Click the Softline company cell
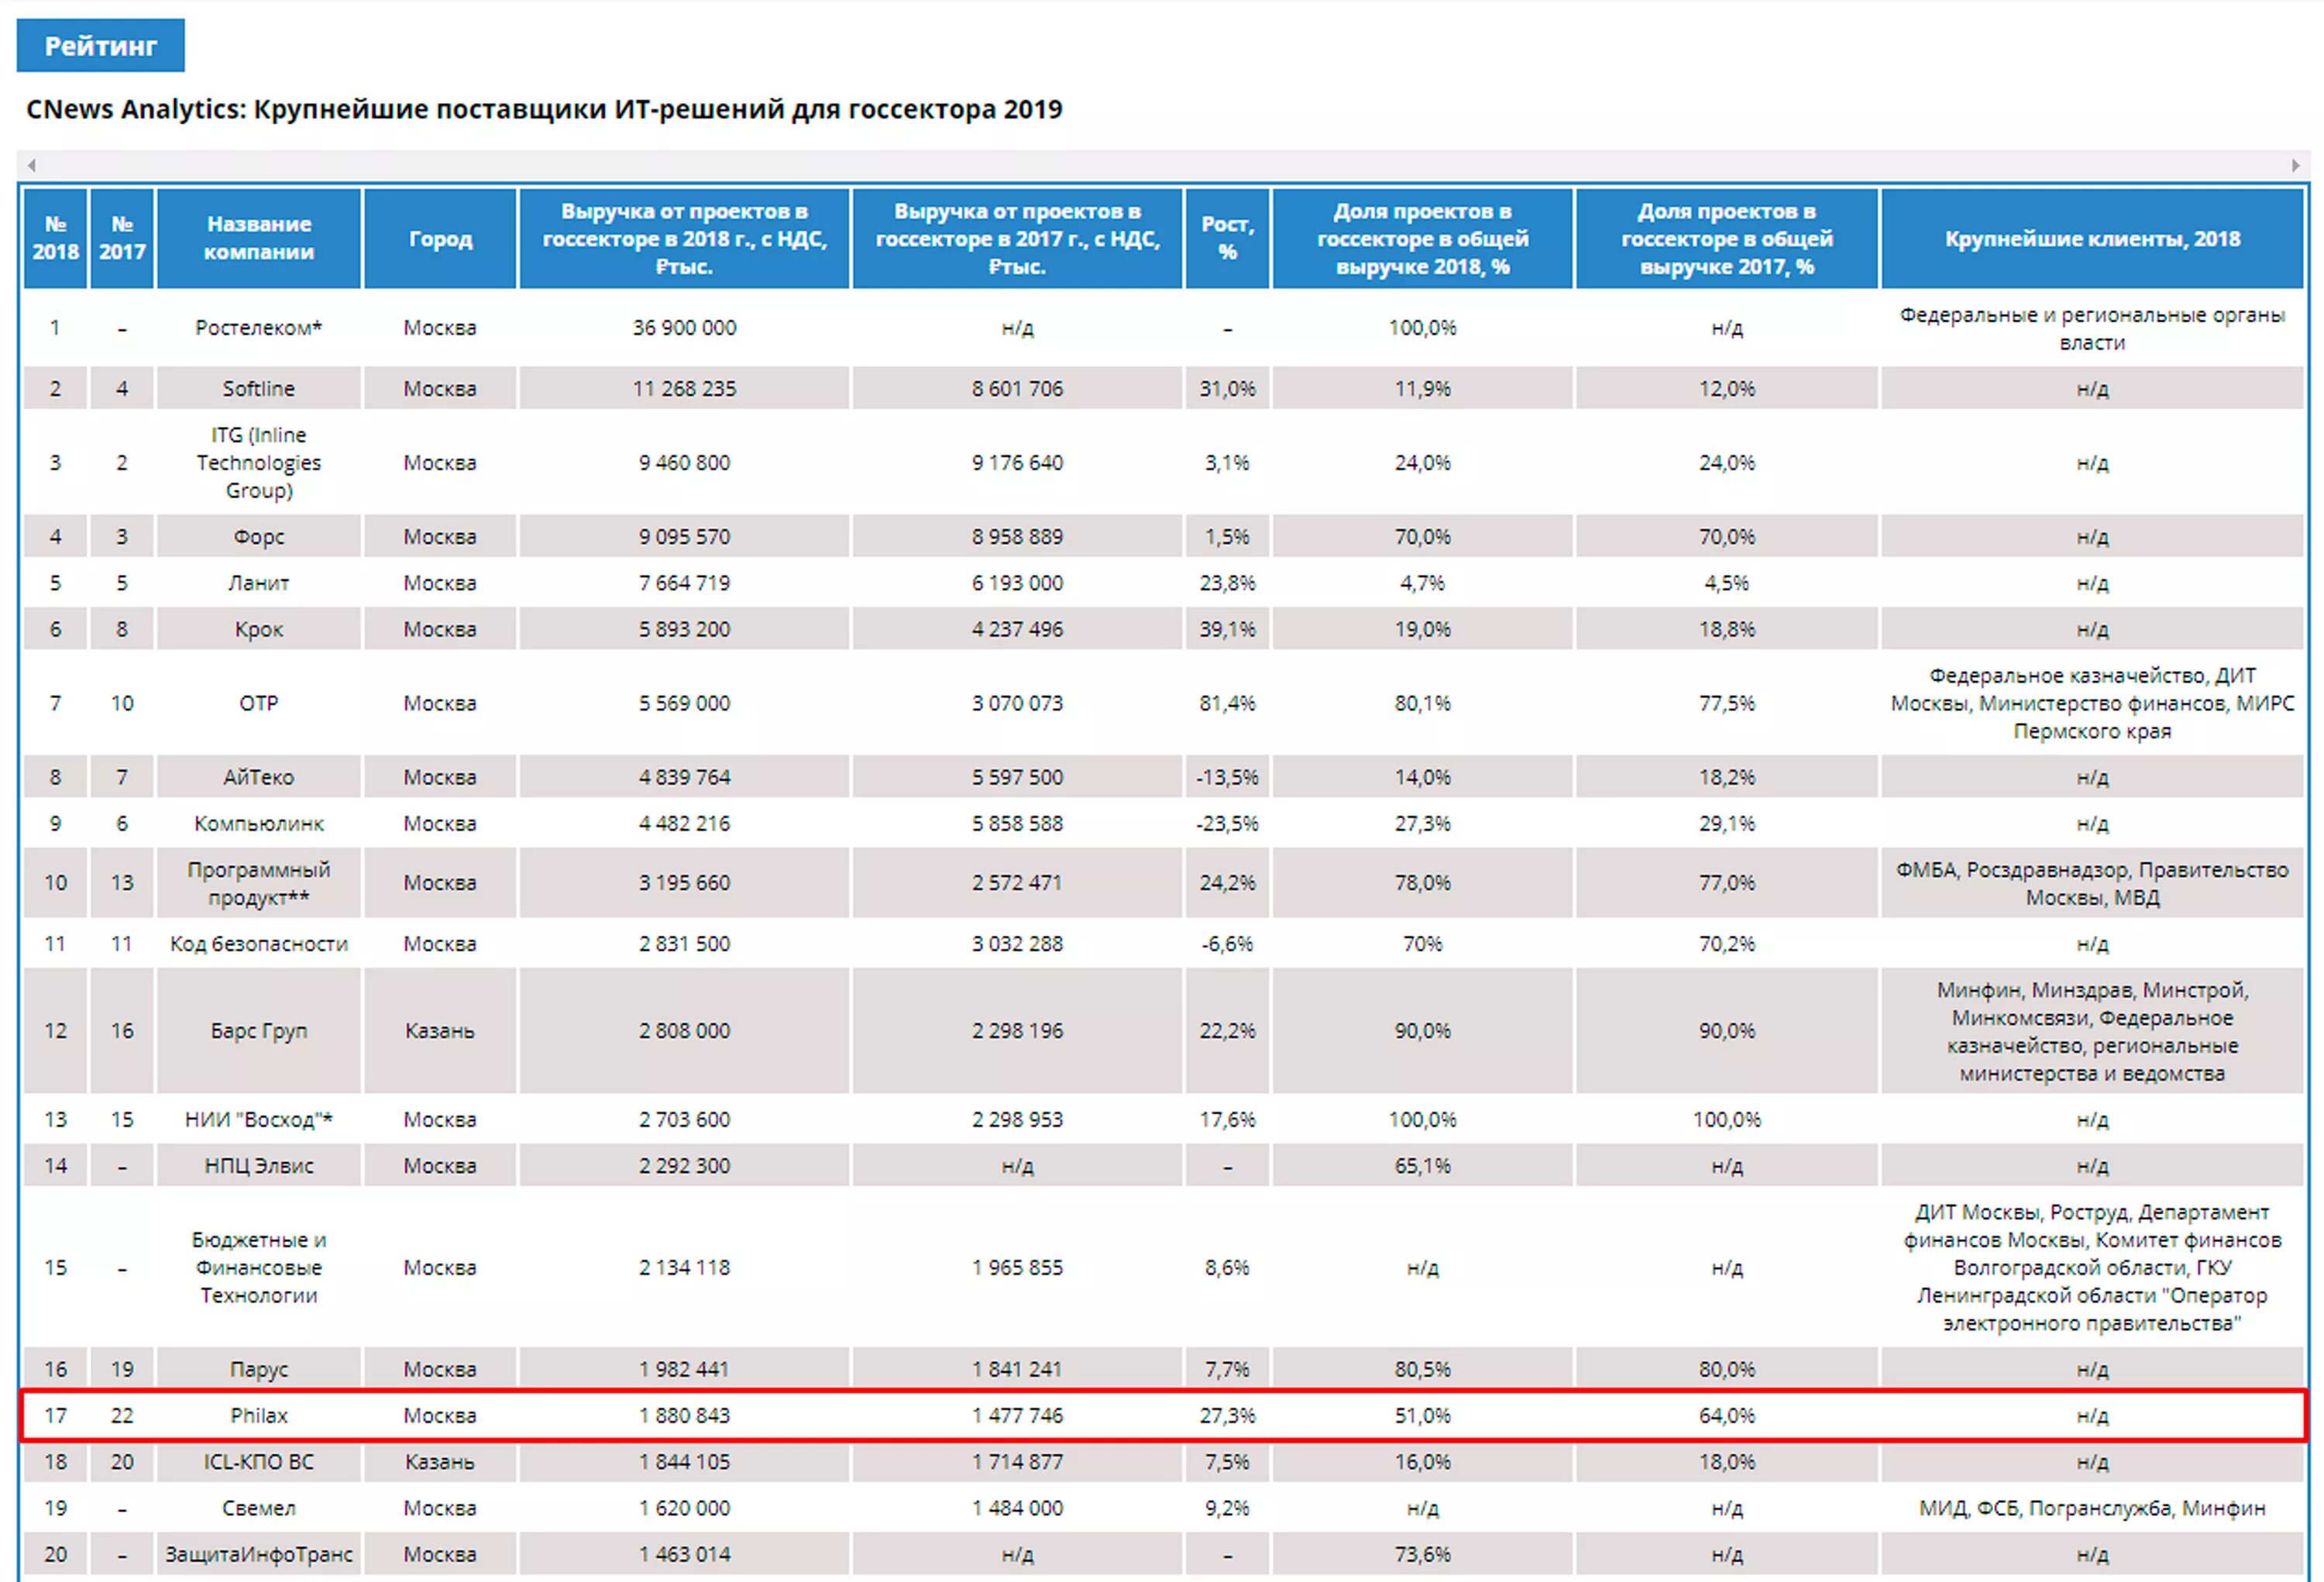Screen dimensions: 2324x1582 tap(259, 388)
